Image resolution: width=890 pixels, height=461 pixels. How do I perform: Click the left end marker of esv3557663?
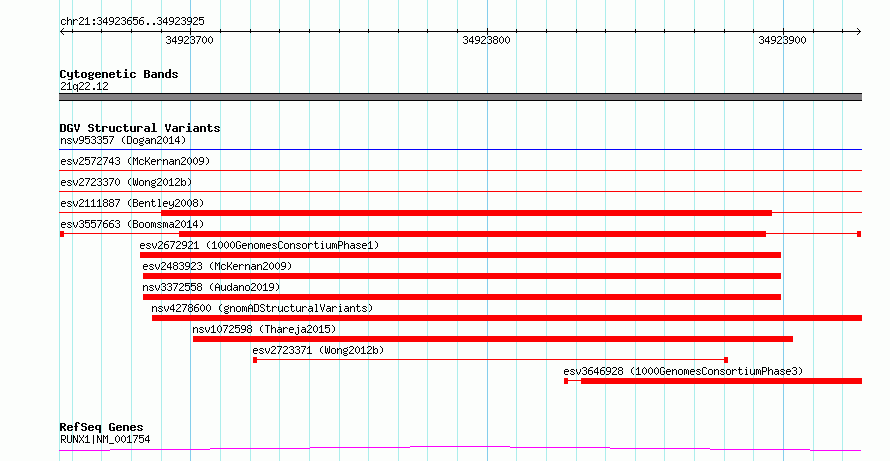tap(62, 234)
